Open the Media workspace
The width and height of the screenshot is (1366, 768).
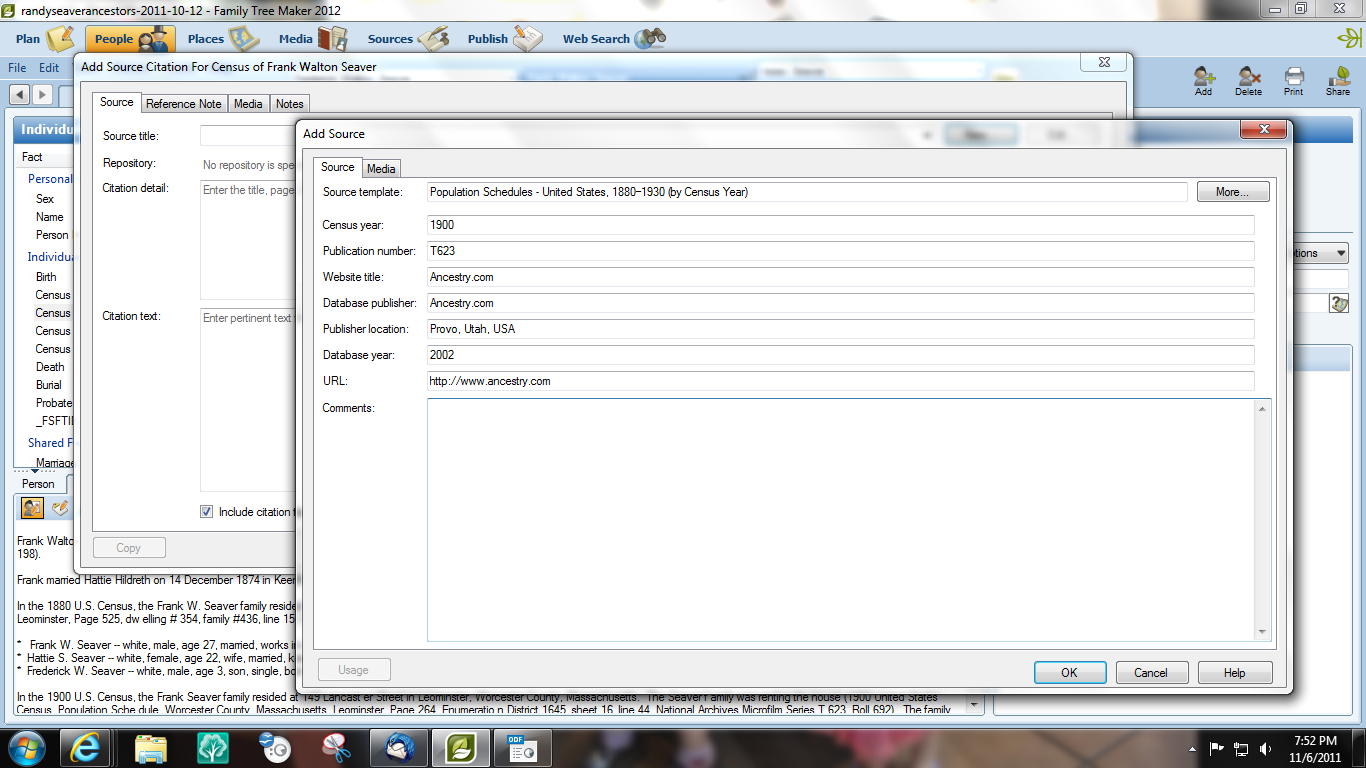tap(312, 39)
